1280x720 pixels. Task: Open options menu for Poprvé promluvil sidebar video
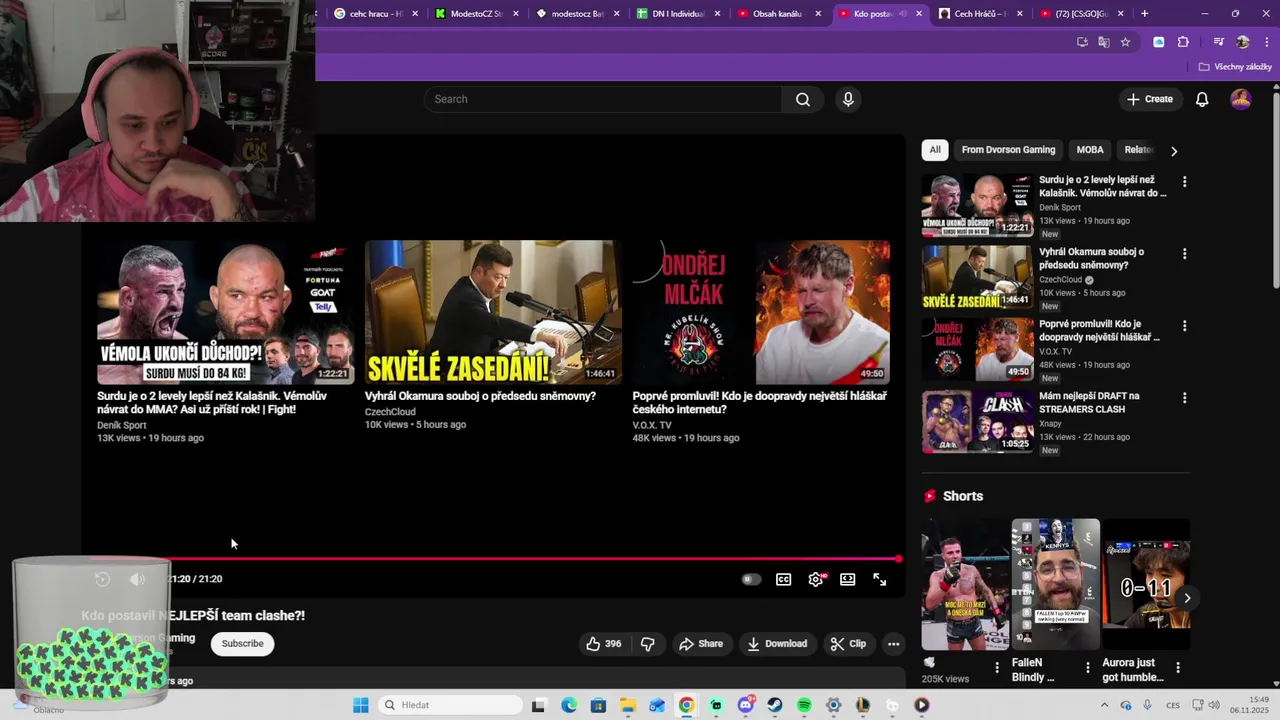[x=1185, y=326]
